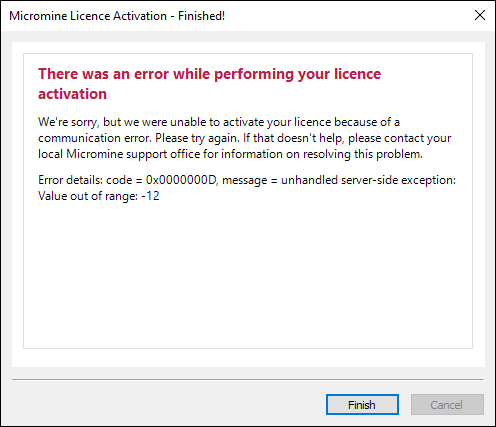This screenshot has width=496, height=427.
Task: Click the grey footer area left of Finish
Action: tap(167, 405)
